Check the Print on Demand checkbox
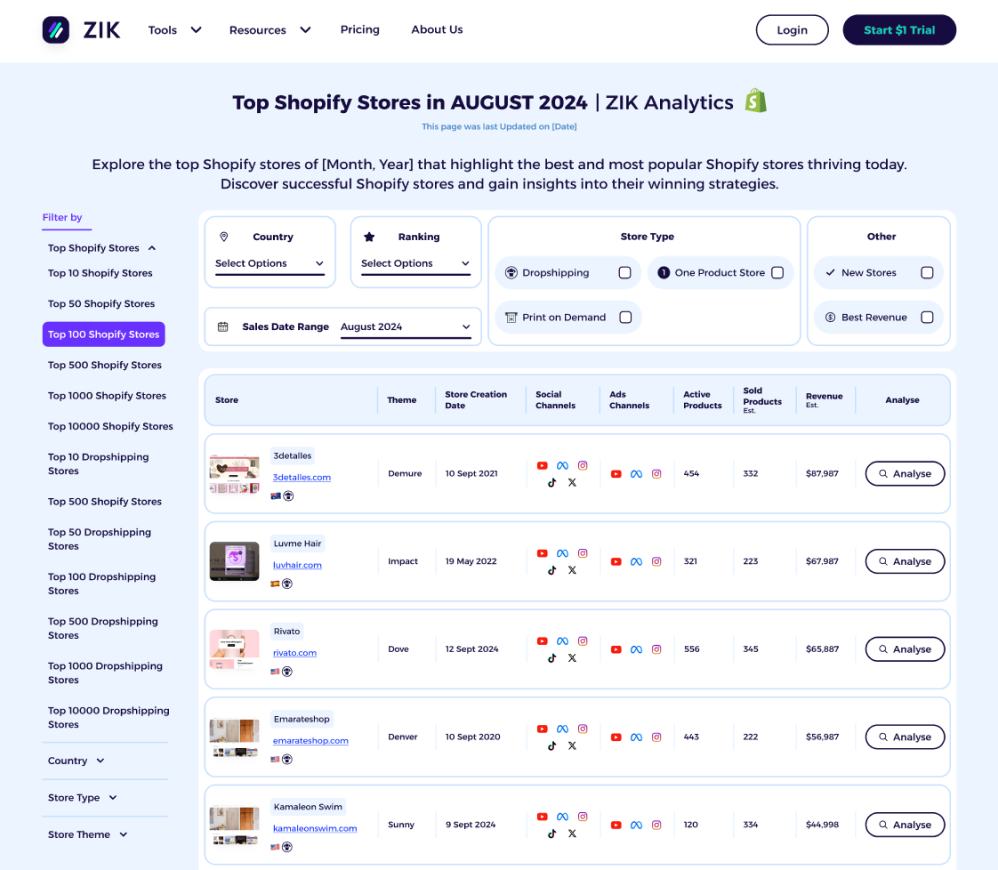 pyautogui.click(x=626, y=317)
